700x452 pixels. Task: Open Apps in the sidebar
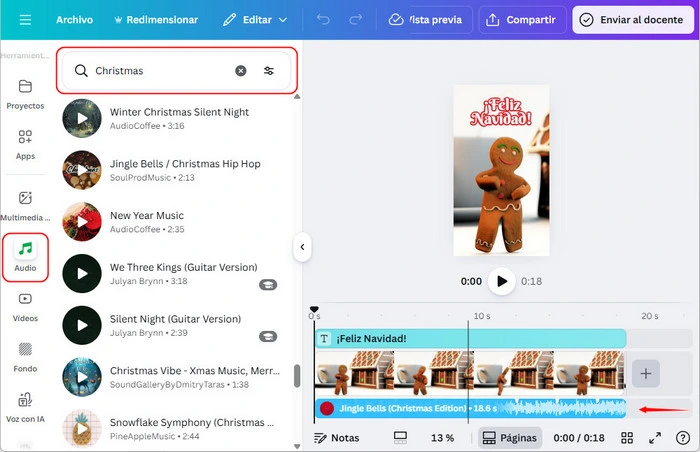click(x=25, y=145)
